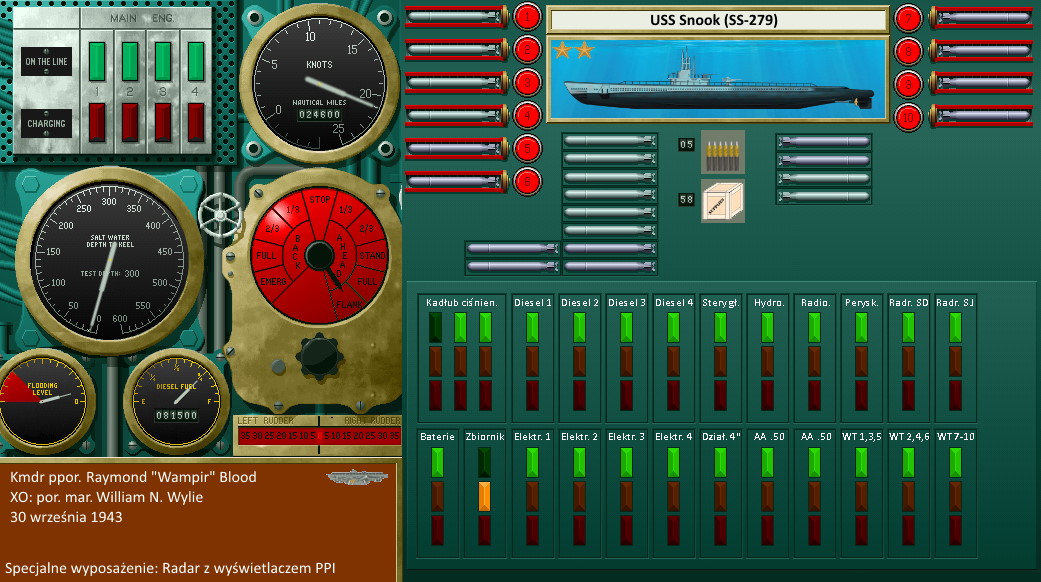The image size is (1041, 582).
Task: Click the orange Zbiornik damage indicator
Action: pyautogui.click(x=484, y=495)
